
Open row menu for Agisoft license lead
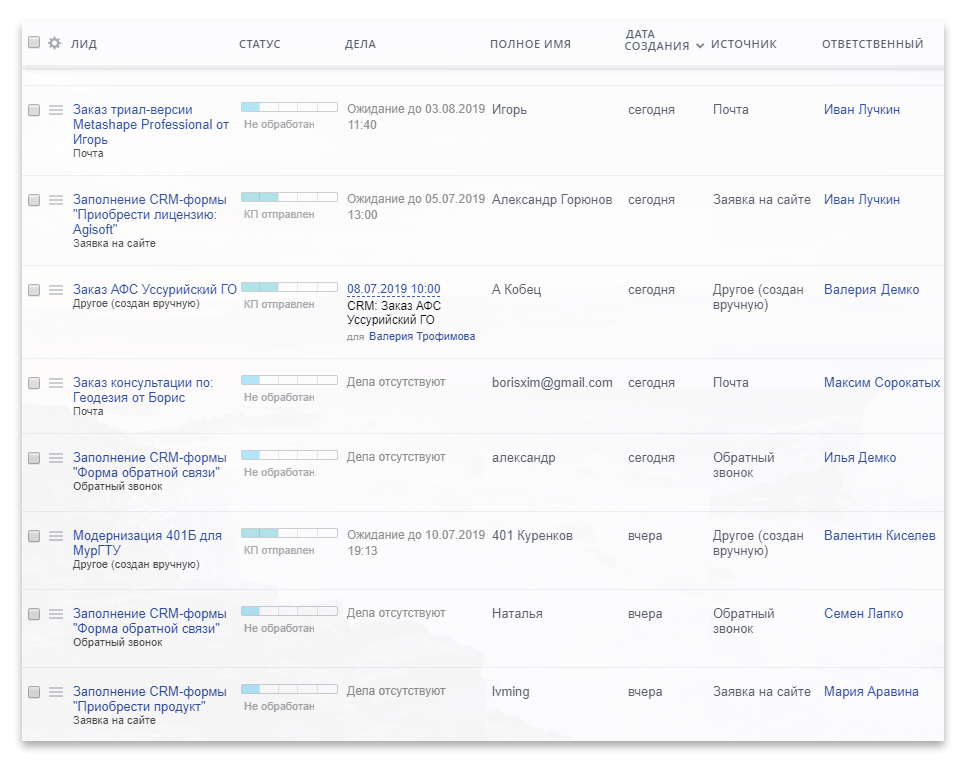56,200
